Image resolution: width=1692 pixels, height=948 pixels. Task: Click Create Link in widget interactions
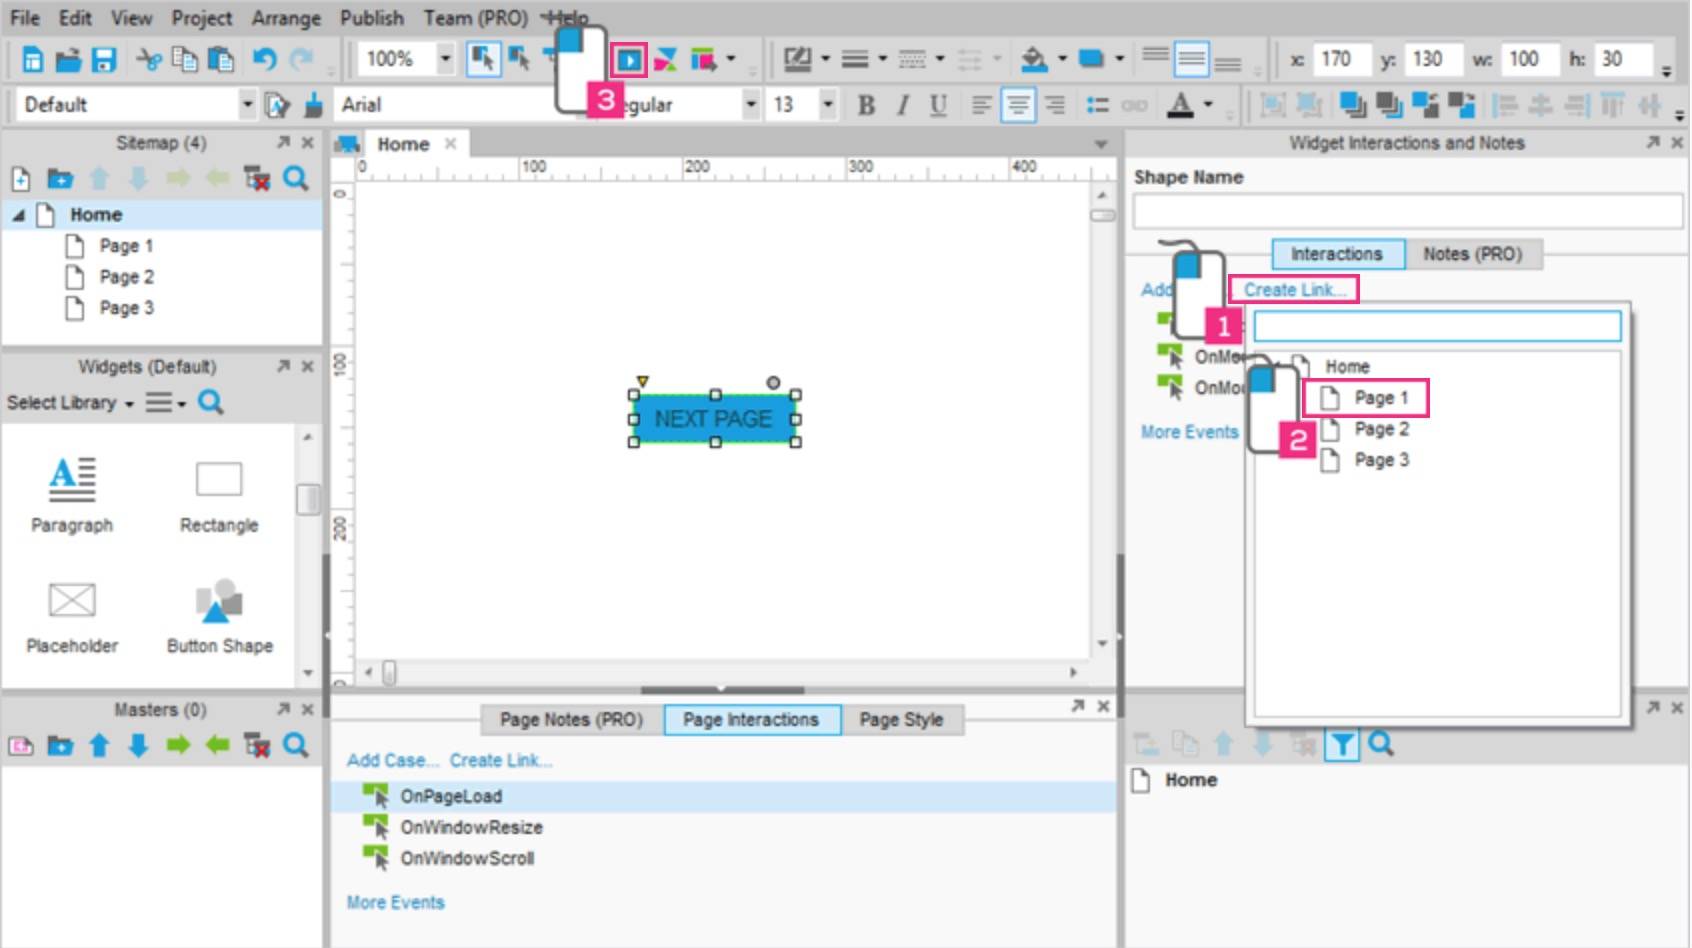[1293, 289]
